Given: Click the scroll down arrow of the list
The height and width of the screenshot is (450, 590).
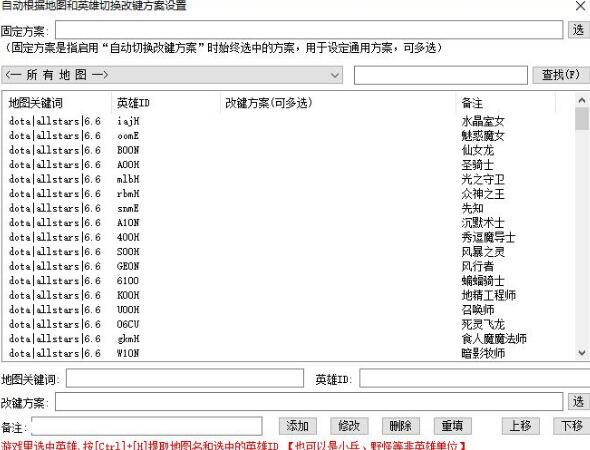Looking at the screenshot, I should pyautogui.click(x=582, y=353).
